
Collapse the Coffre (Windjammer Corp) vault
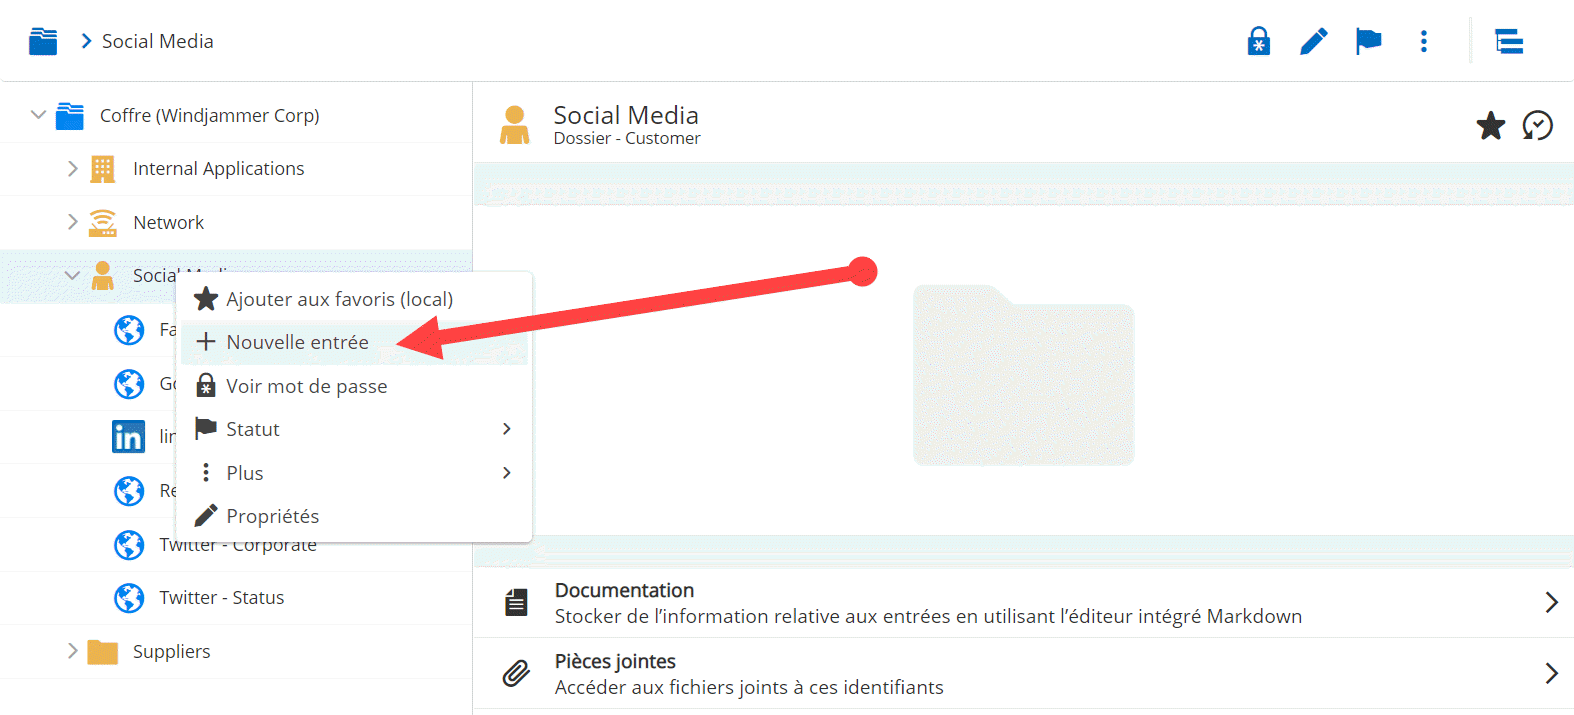tap(38, 115)
